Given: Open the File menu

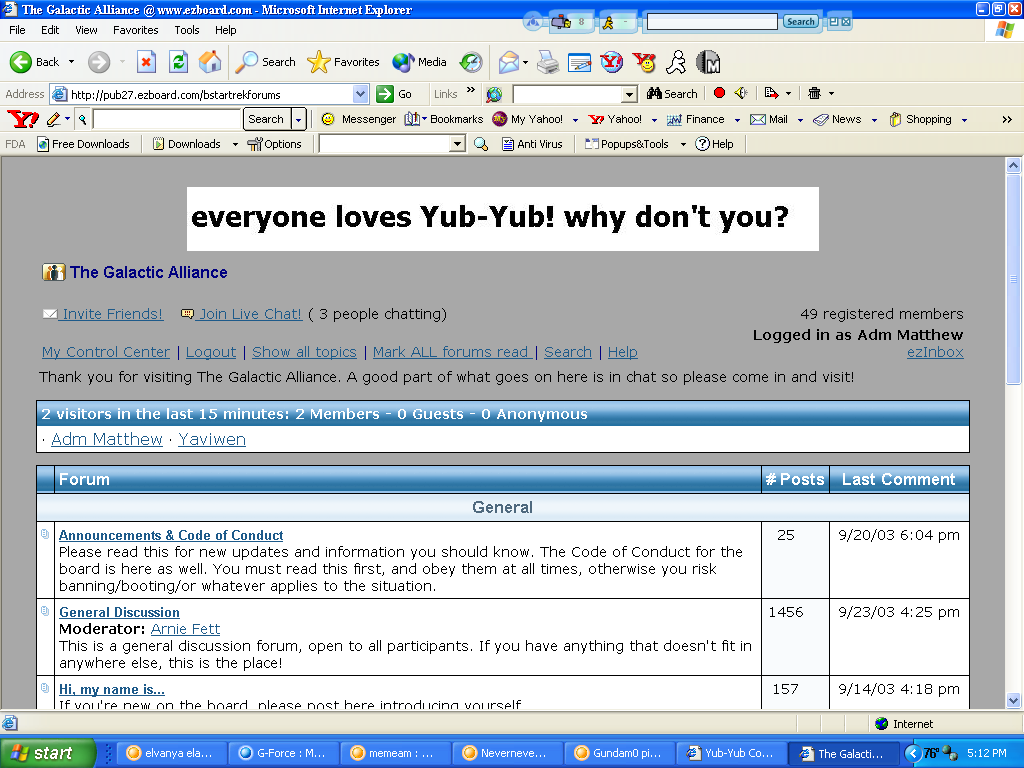Looking at the screenshot, I should (17, 30).
